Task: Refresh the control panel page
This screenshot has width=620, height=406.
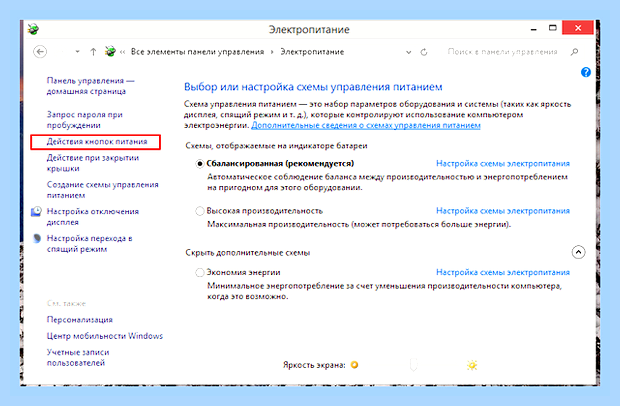Action: (x=424, y=52)
